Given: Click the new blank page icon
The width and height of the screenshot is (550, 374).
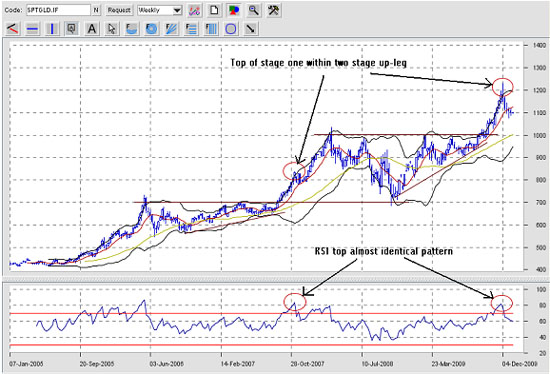Looking at the screenshot, I should tap(214, 11).
